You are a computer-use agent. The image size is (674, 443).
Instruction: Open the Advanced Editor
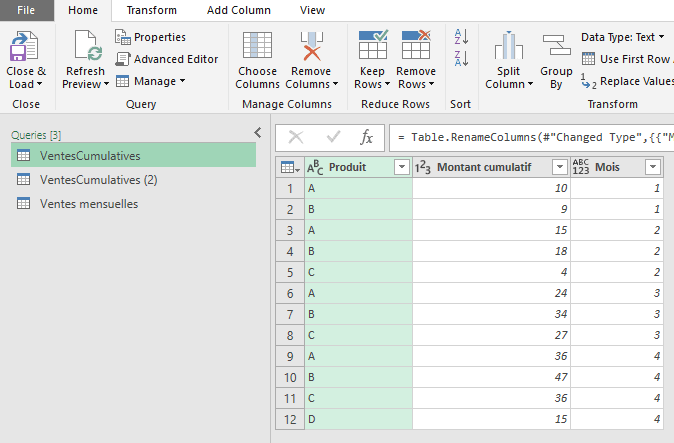(x=167, y=59)
